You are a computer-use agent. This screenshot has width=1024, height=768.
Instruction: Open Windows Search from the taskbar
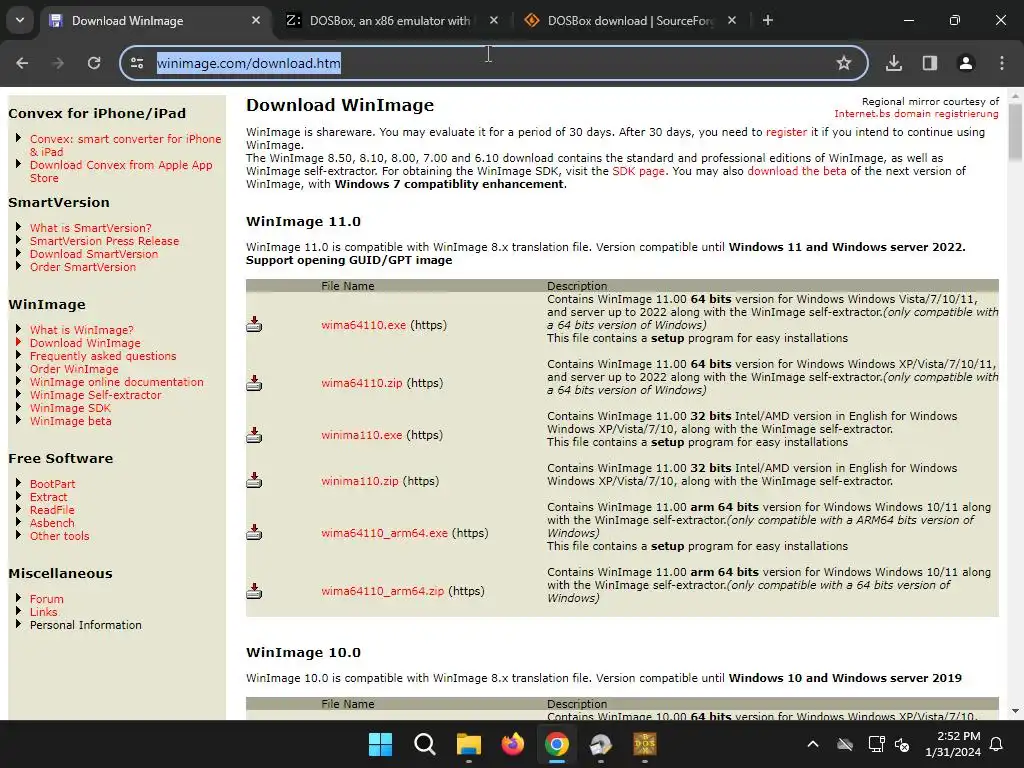pyautogui.click(x=424, y=744)
